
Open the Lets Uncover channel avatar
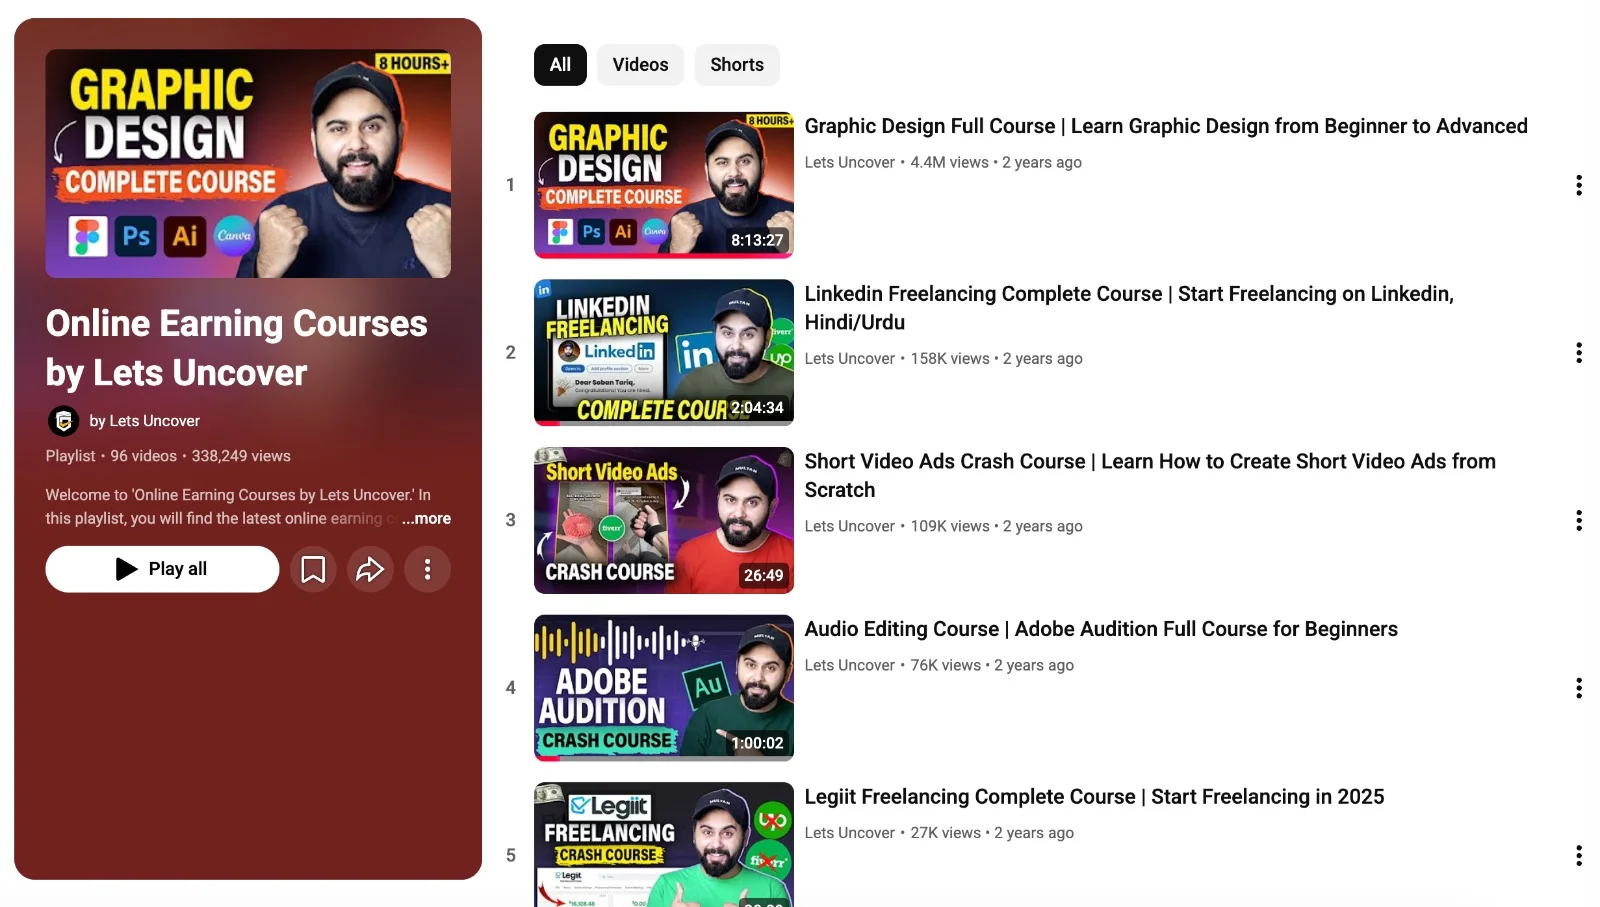click(x=64, y=421)
